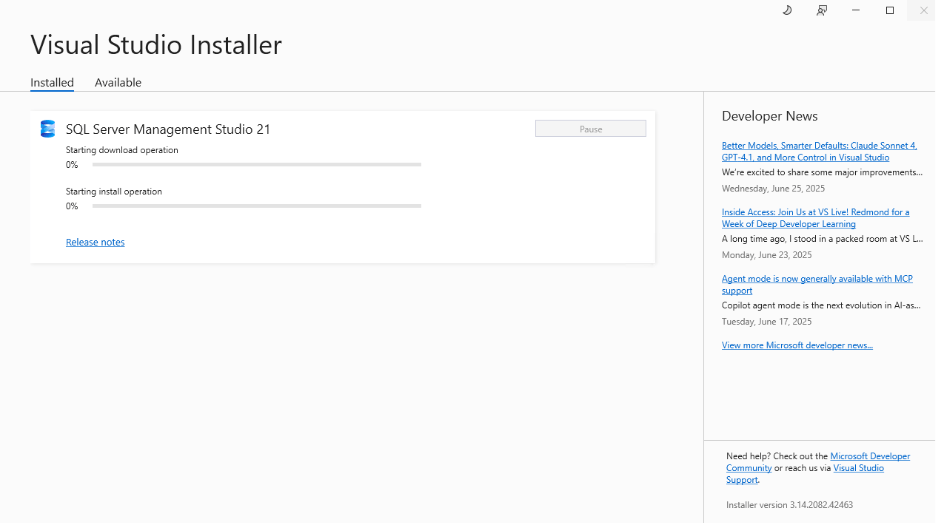Minimize the Visual Studio Installer window
Image resolution: width=936 pixels, height=523 pixels.
(x=856, y=10)
